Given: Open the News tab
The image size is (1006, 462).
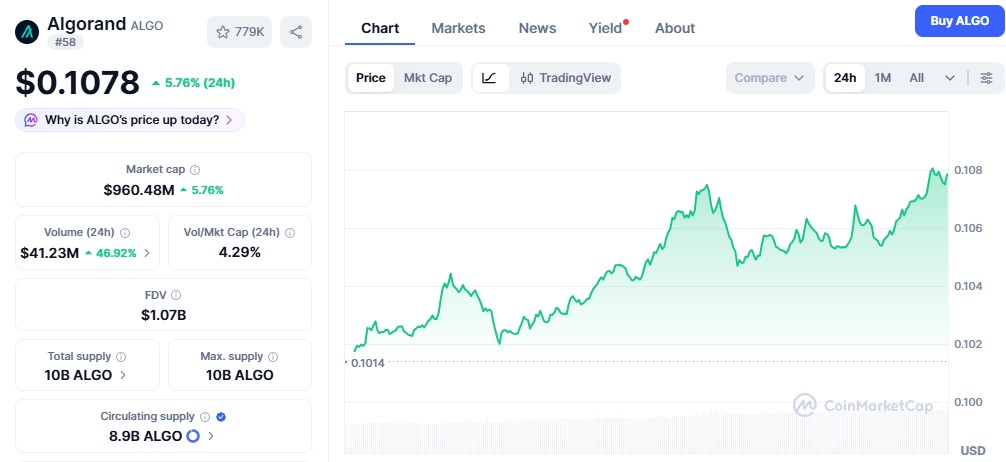Looking at the screenshot, I should pyautogui.click(x=538, y=28).
